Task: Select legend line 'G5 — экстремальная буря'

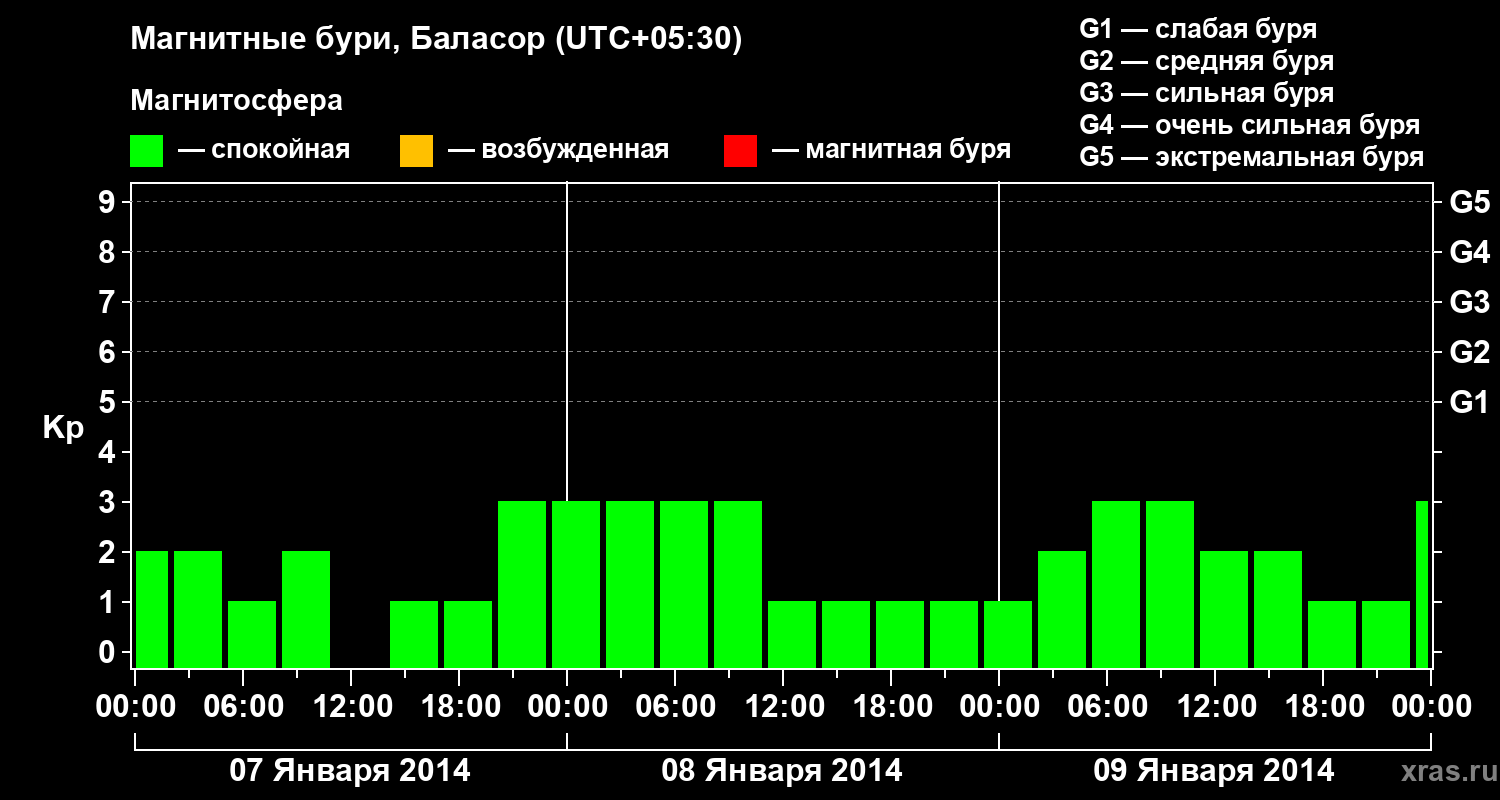Action: click(1252, 157)
